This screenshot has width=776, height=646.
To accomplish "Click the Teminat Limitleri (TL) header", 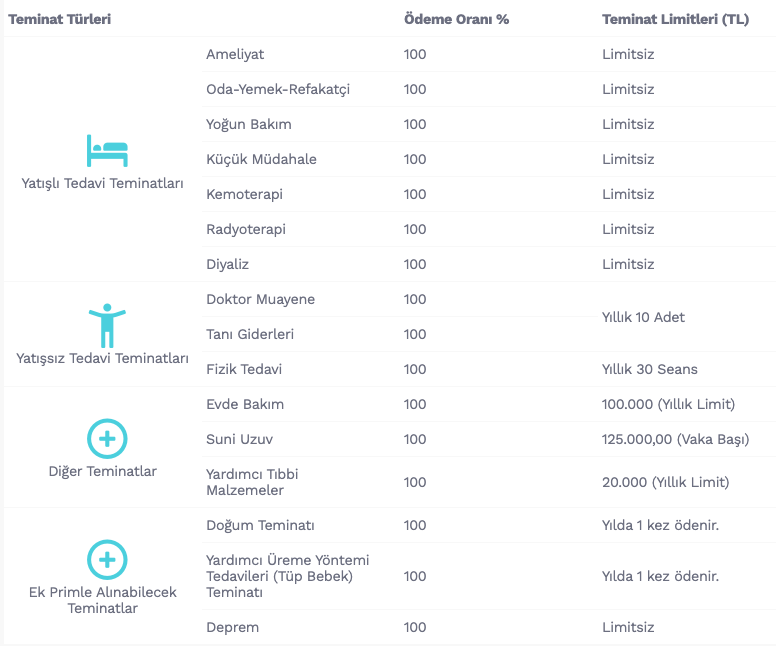I will (x=676, y=19).
